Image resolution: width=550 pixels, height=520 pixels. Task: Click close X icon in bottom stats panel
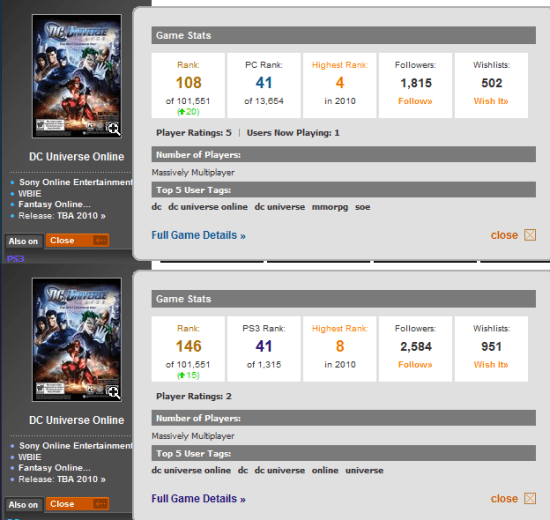click(530, 499)
